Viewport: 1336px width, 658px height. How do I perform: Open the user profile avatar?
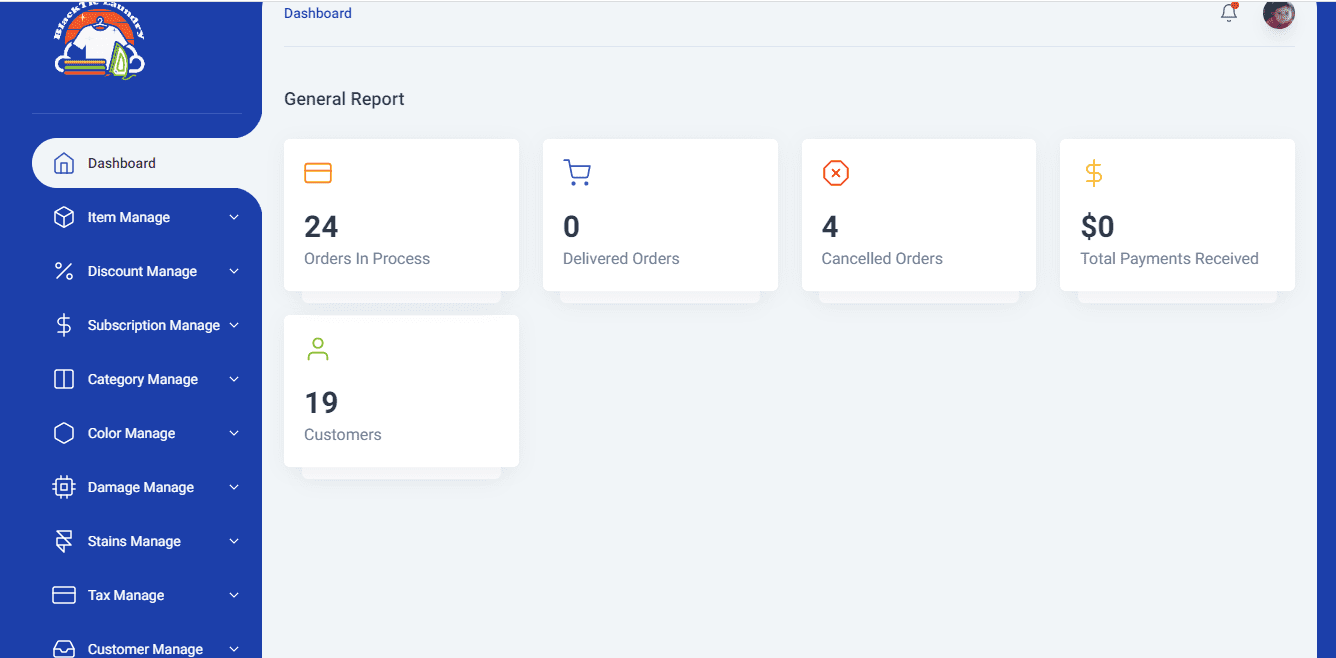click(x=1278, y=14)
